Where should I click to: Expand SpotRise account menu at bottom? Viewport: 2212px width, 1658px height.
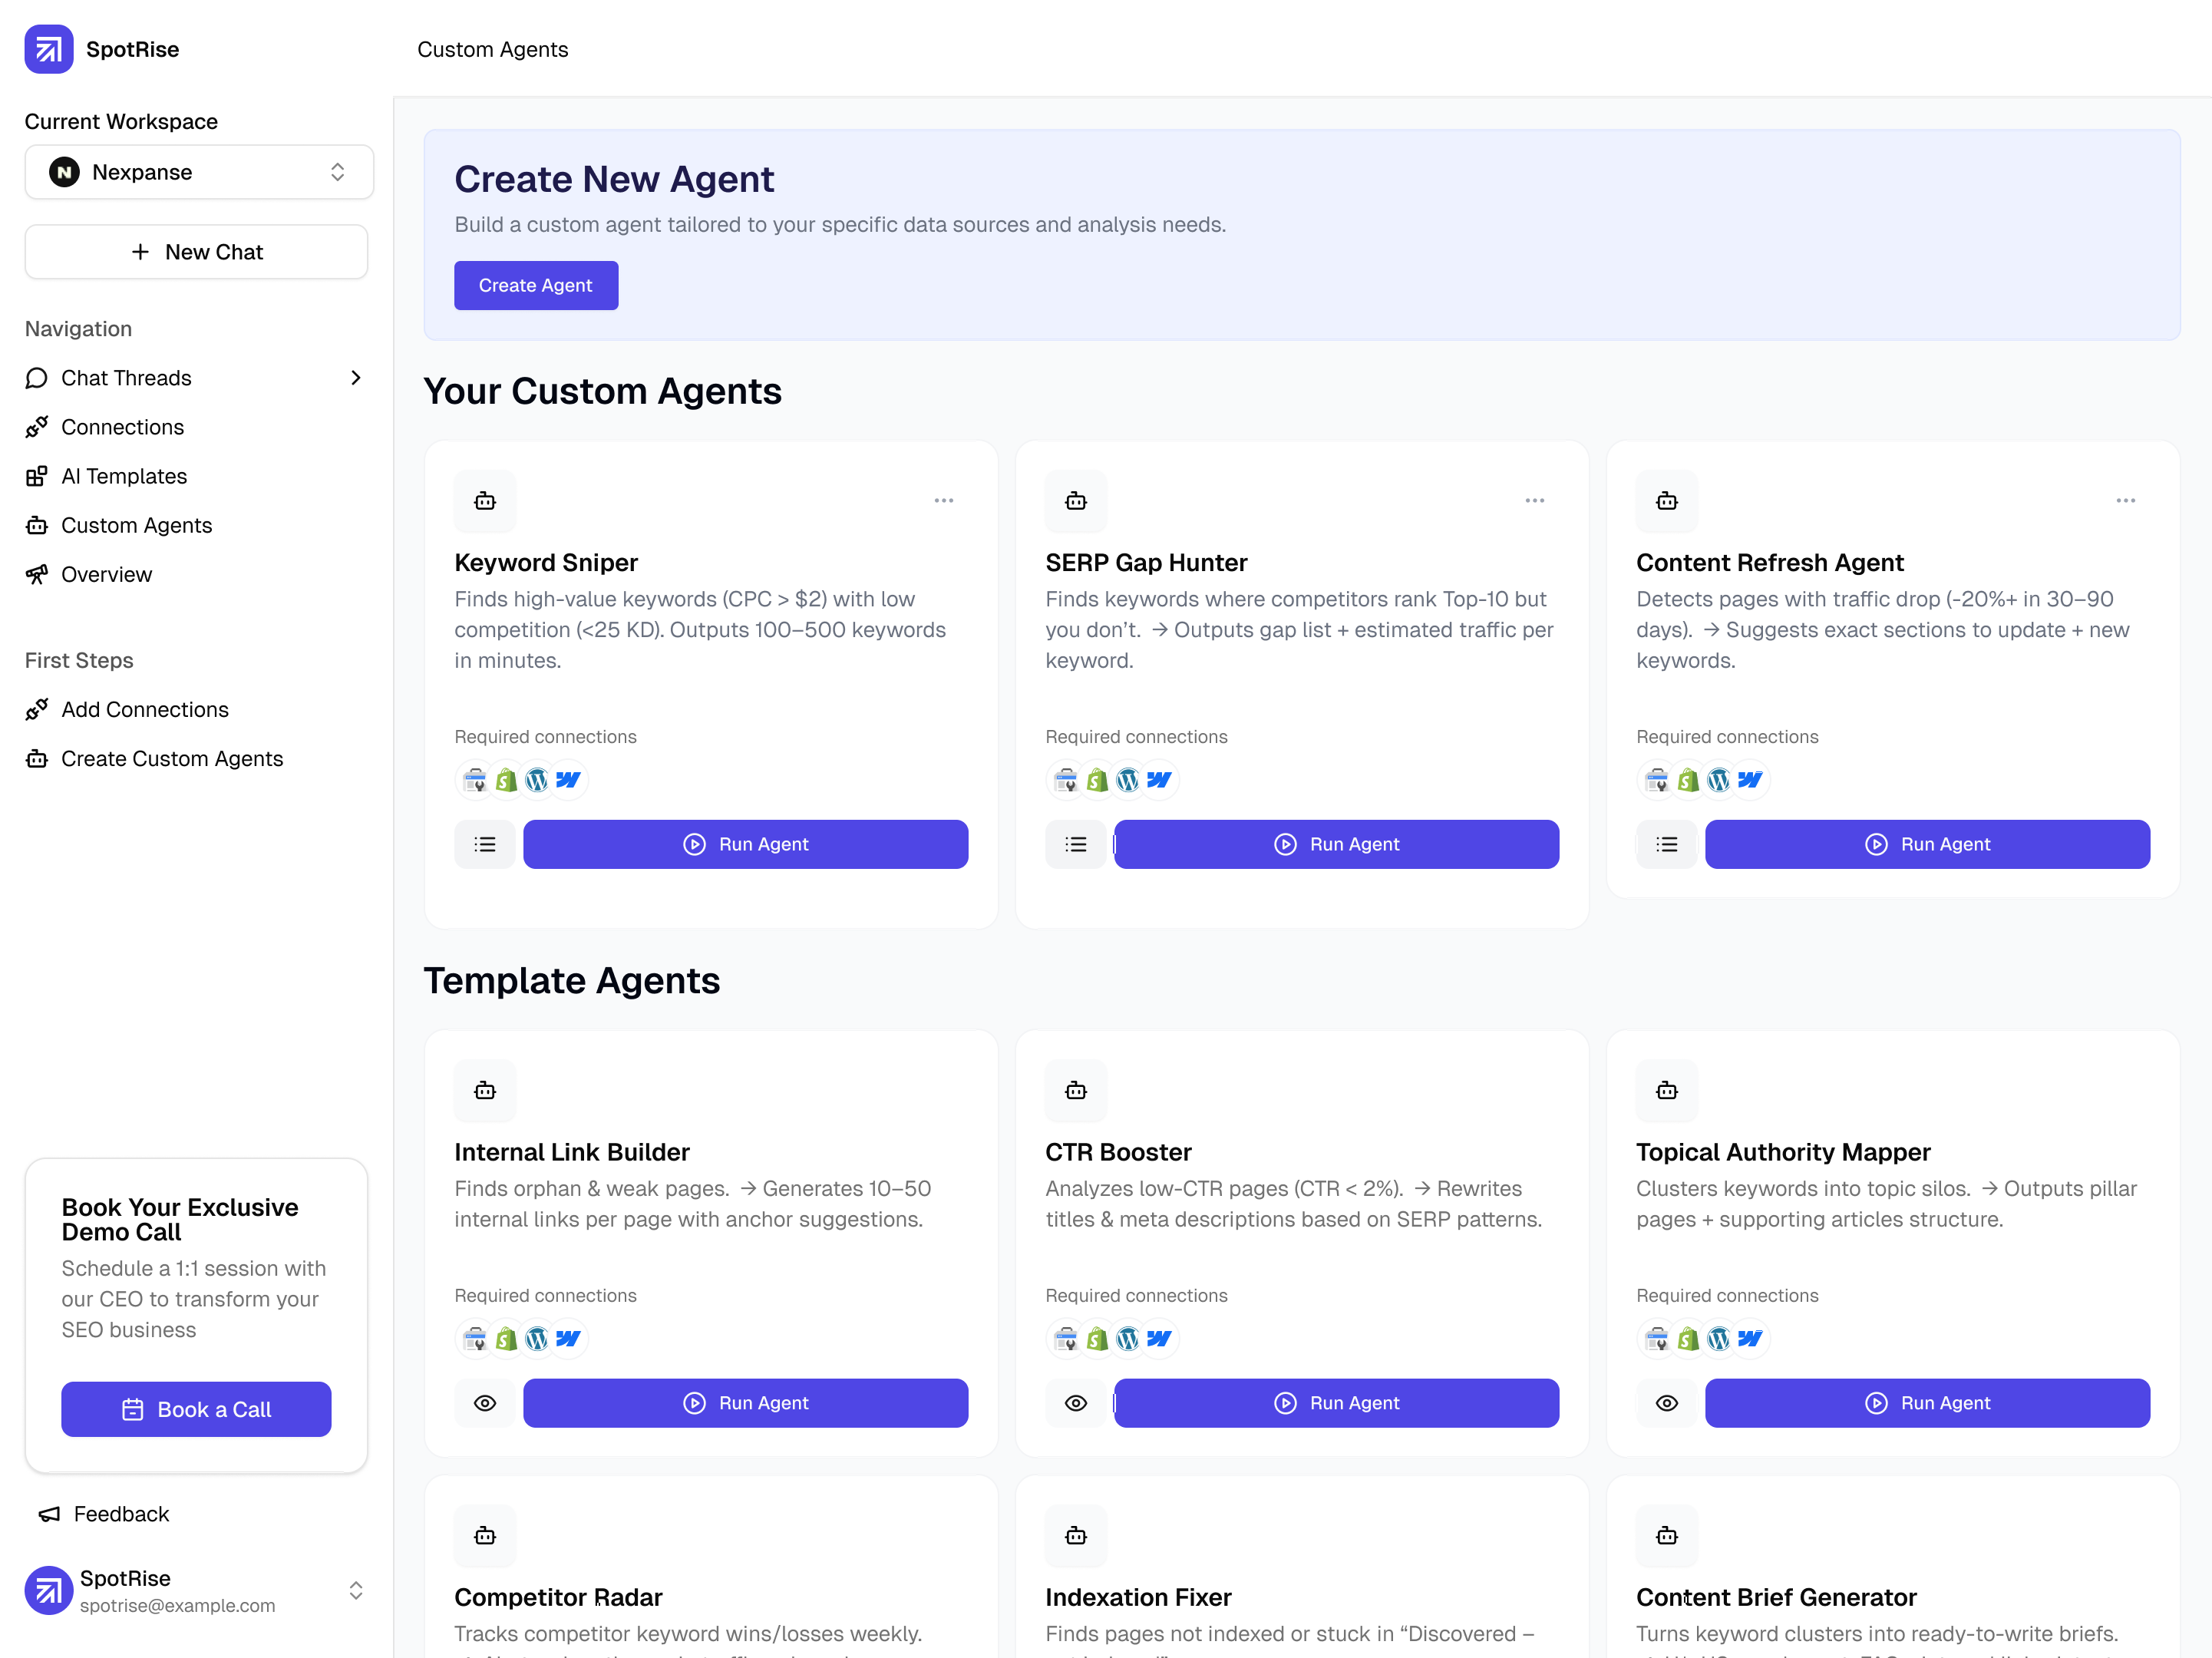(x=355, y=1590)
